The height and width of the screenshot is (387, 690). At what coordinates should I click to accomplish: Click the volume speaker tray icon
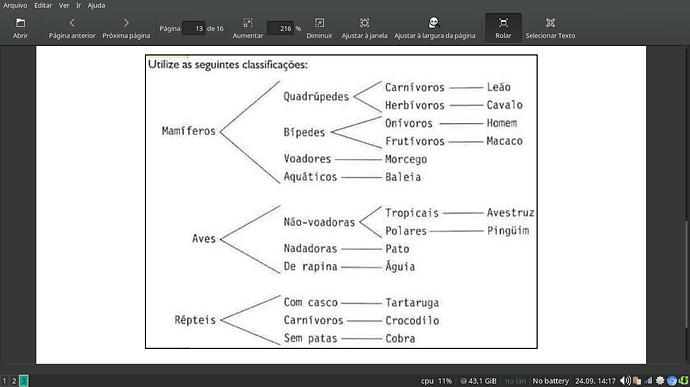[624, 381]
